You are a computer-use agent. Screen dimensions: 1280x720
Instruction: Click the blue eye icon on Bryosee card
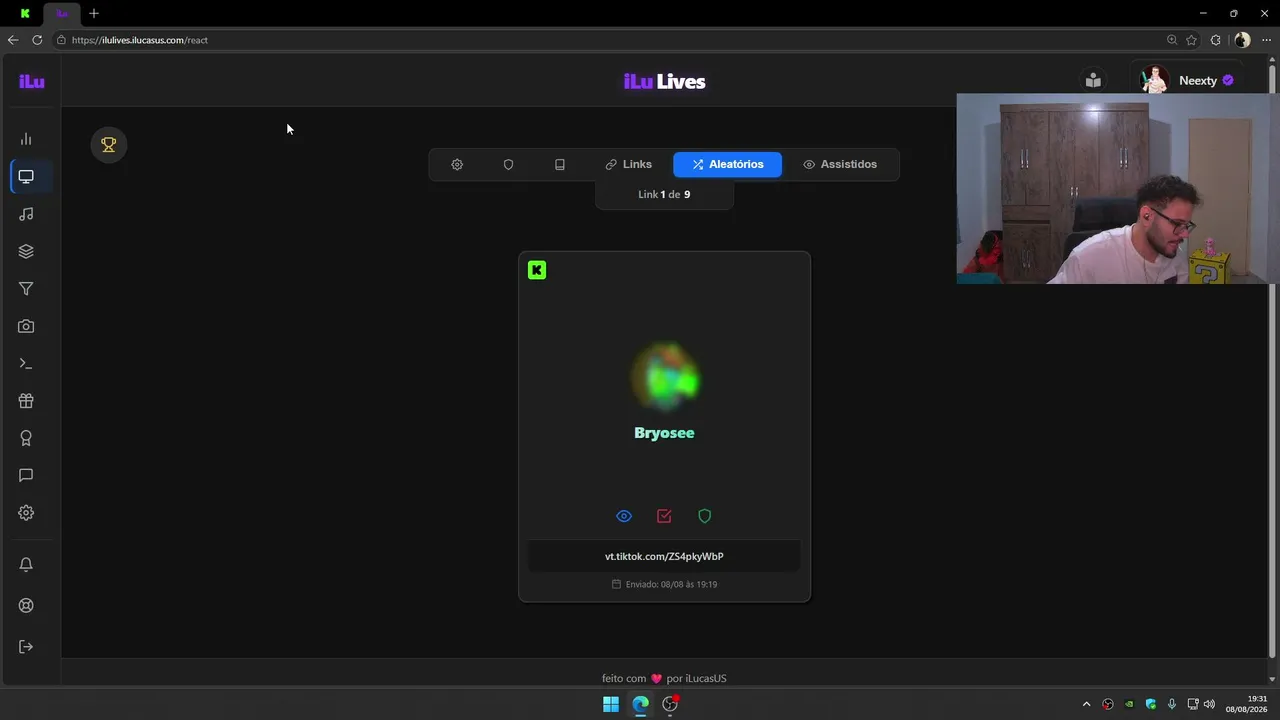click(624, 516)
